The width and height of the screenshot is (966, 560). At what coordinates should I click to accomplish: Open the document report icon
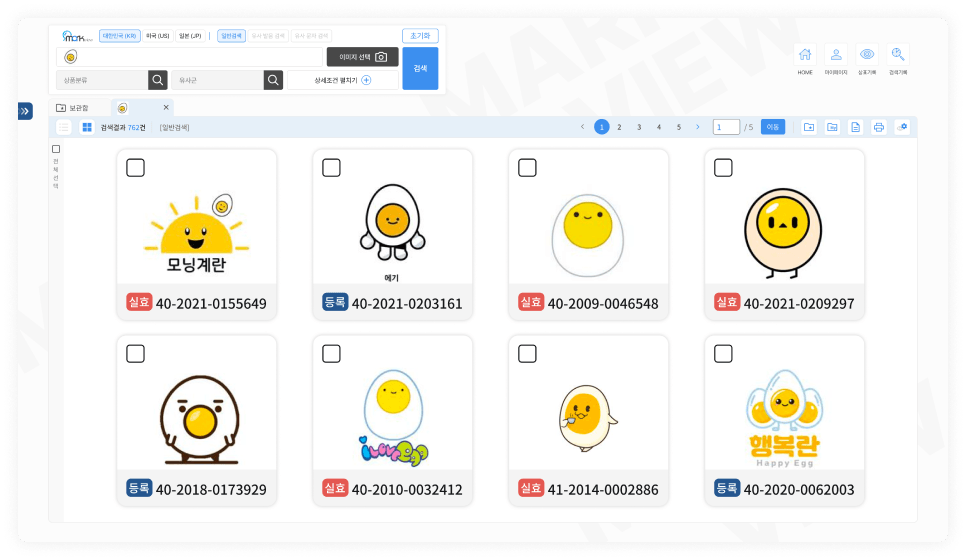coord(855,127)
